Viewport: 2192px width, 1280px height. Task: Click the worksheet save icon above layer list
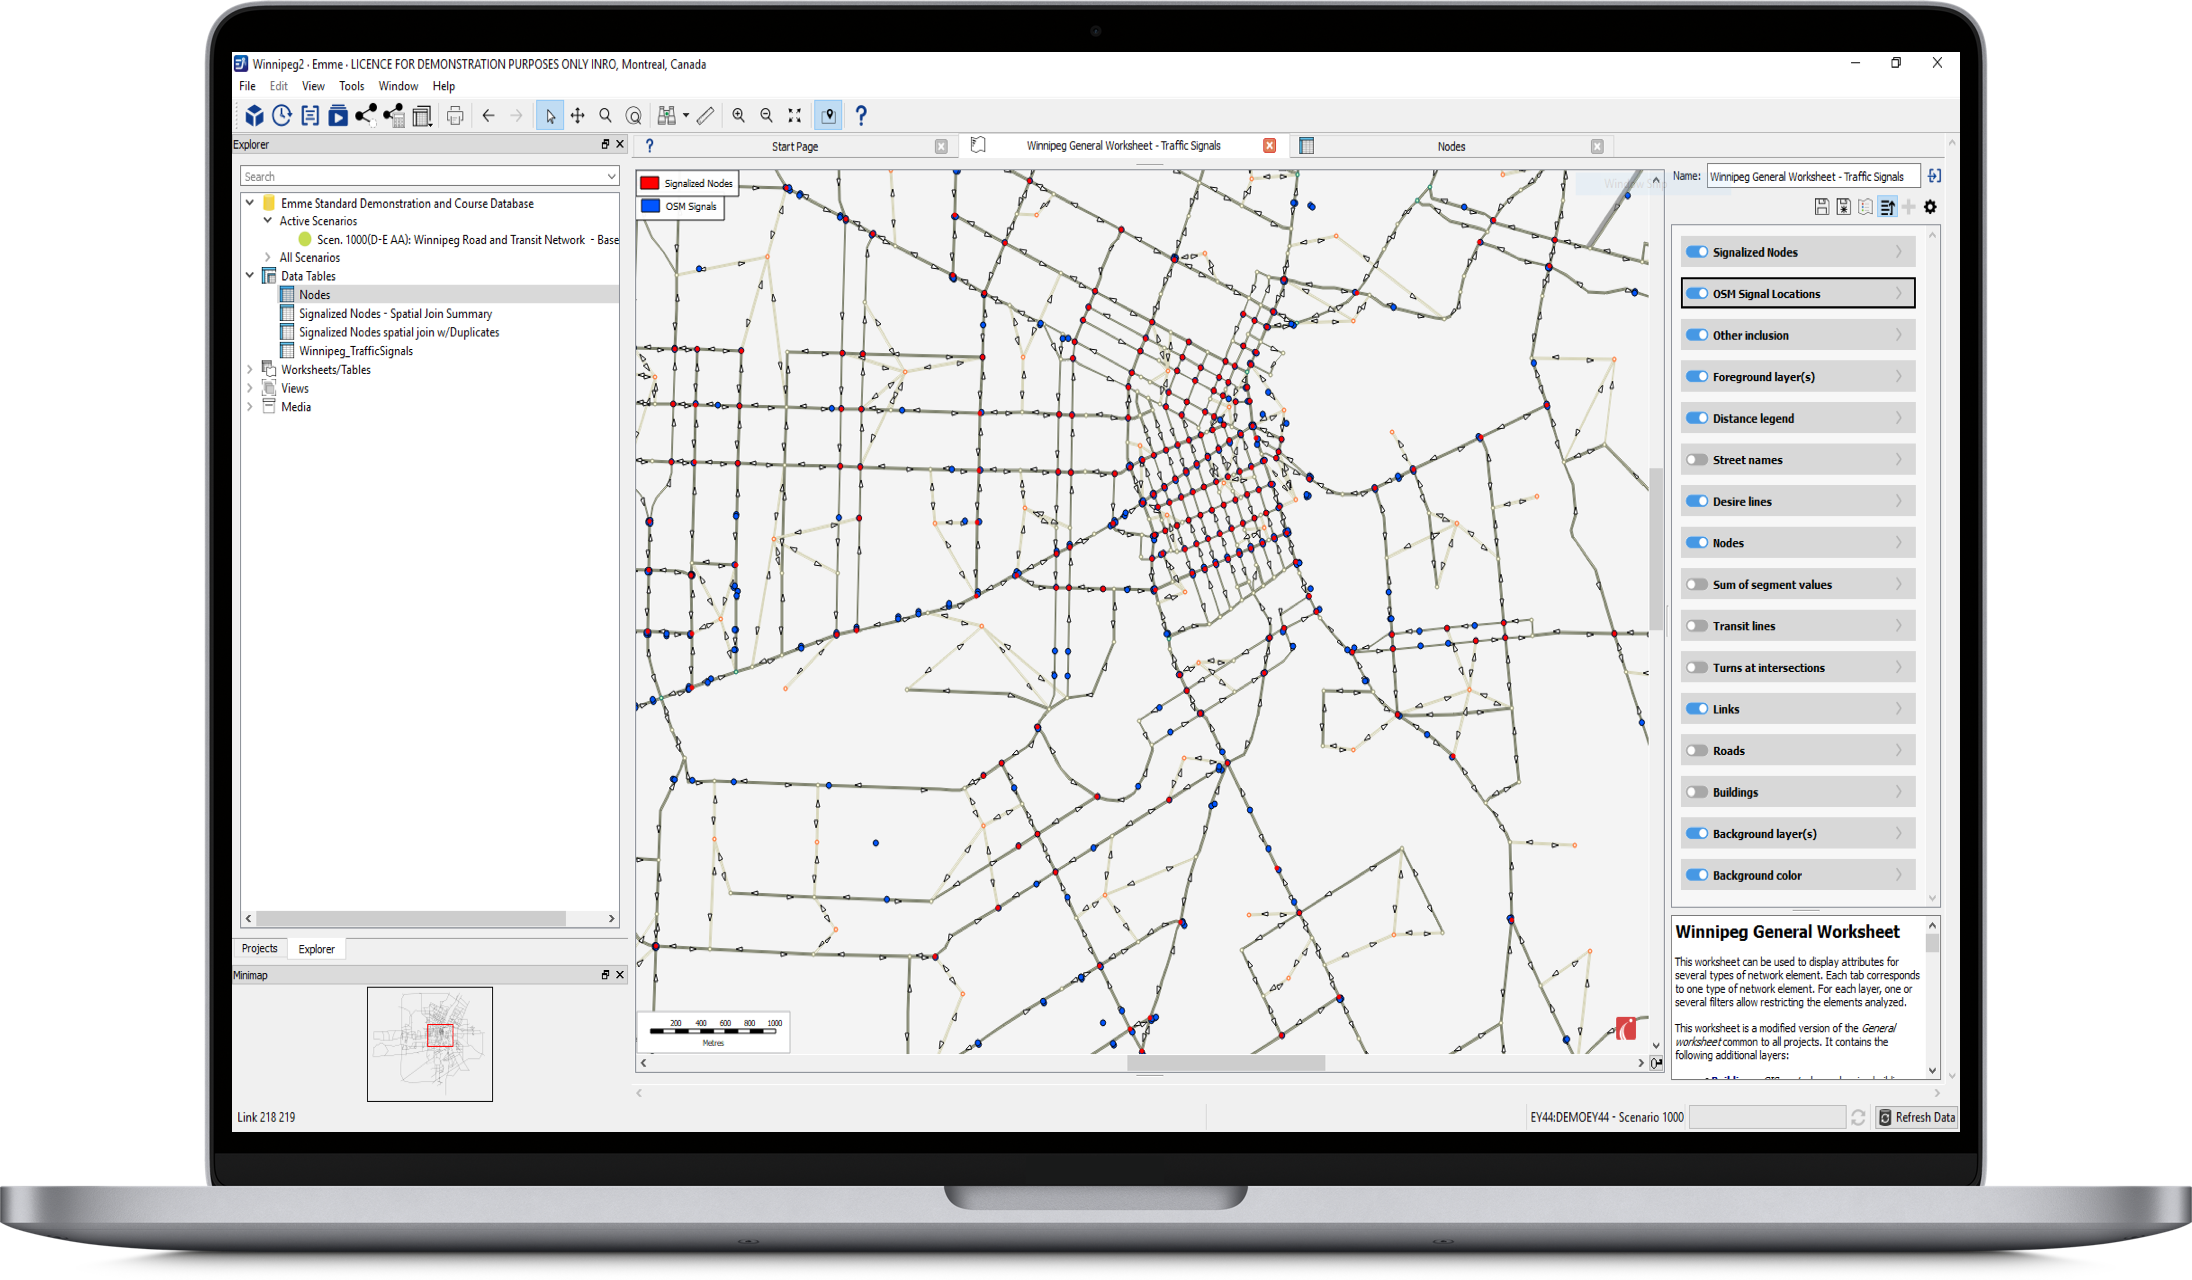pos(1822,207)
